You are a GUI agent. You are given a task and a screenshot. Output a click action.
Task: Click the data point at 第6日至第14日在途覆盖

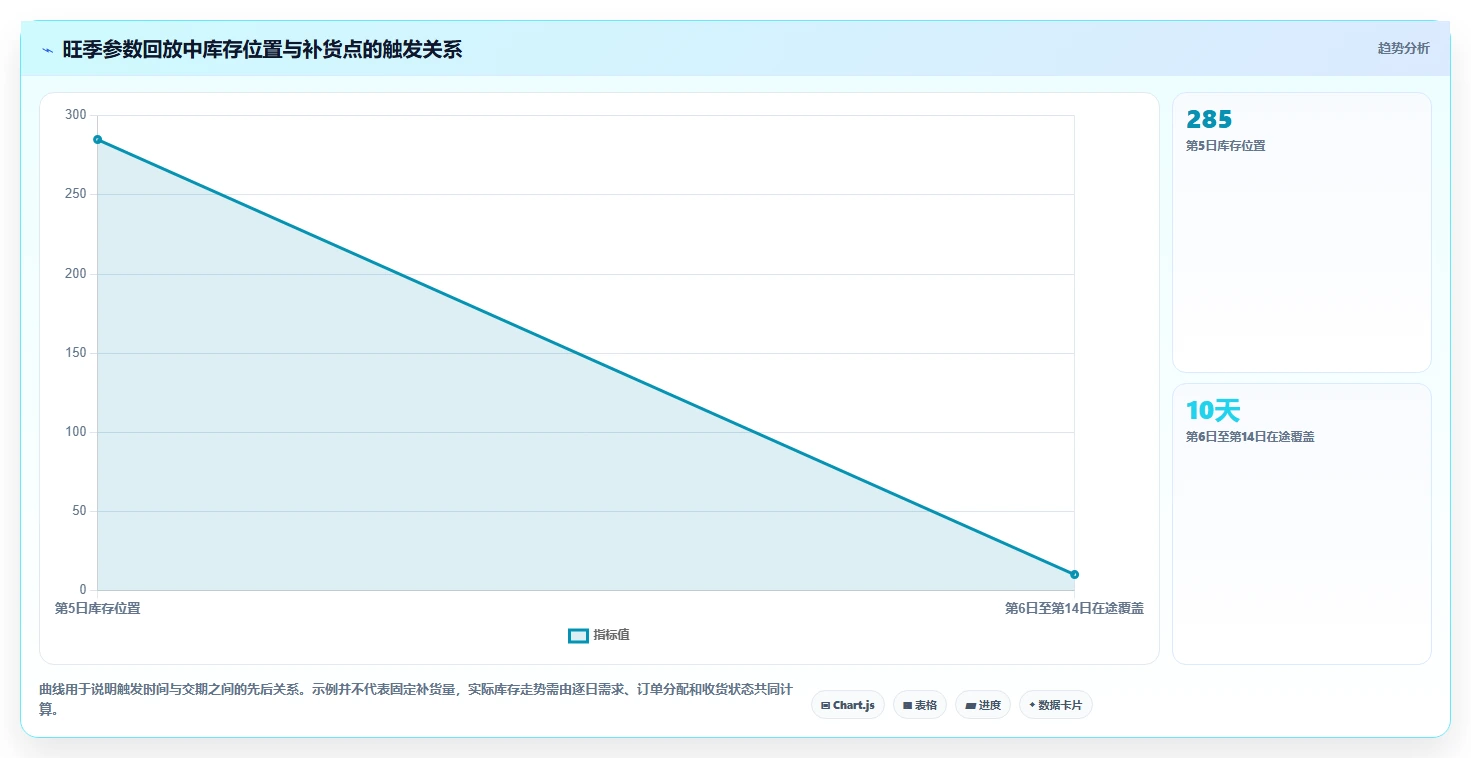tap(1074, 574)
